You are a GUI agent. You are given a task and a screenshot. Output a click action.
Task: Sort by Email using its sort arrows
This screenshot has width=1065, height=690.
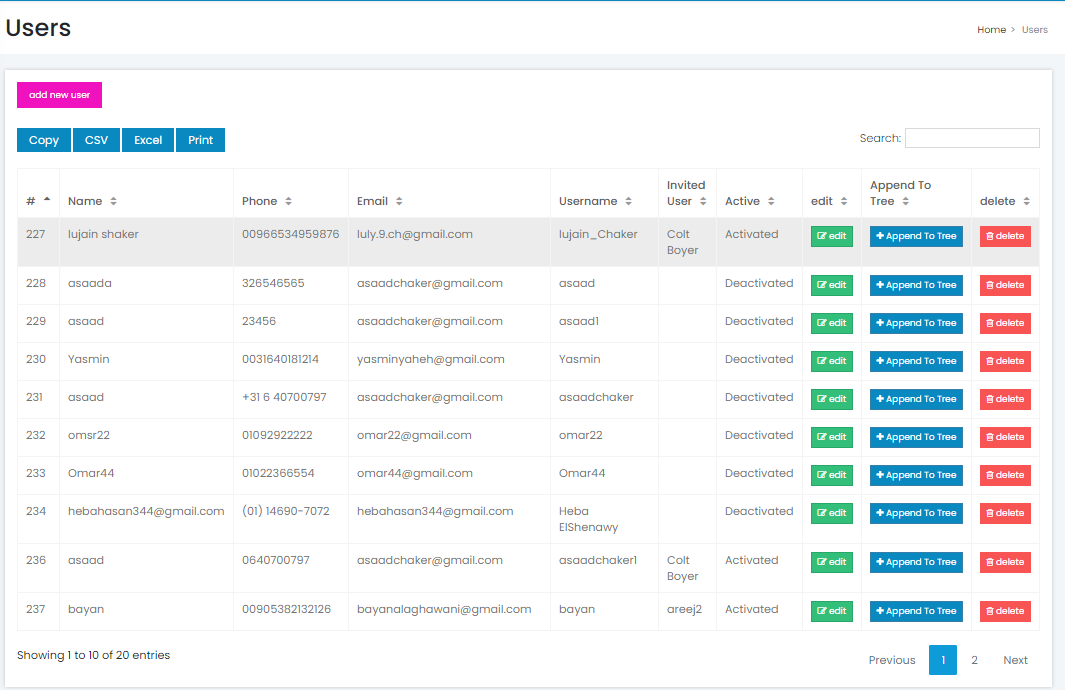click(x=399, y=201)
